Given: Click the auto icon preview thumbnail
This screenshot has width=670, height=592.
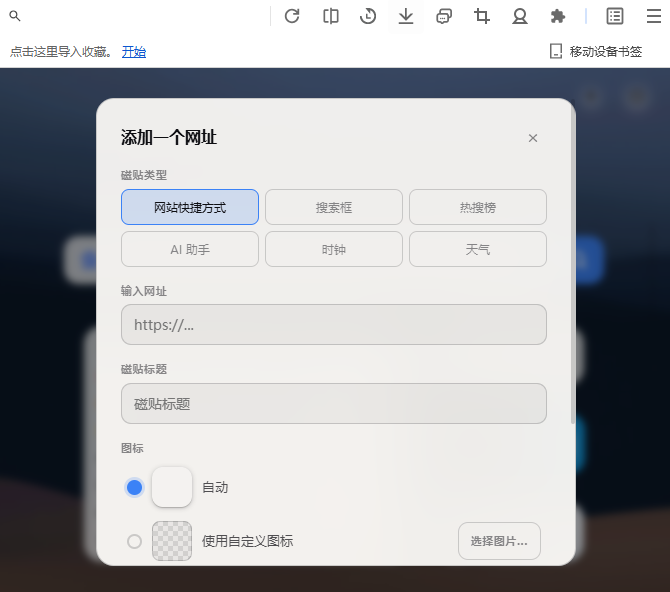Looking at the screenshot, I should point(172,487).
